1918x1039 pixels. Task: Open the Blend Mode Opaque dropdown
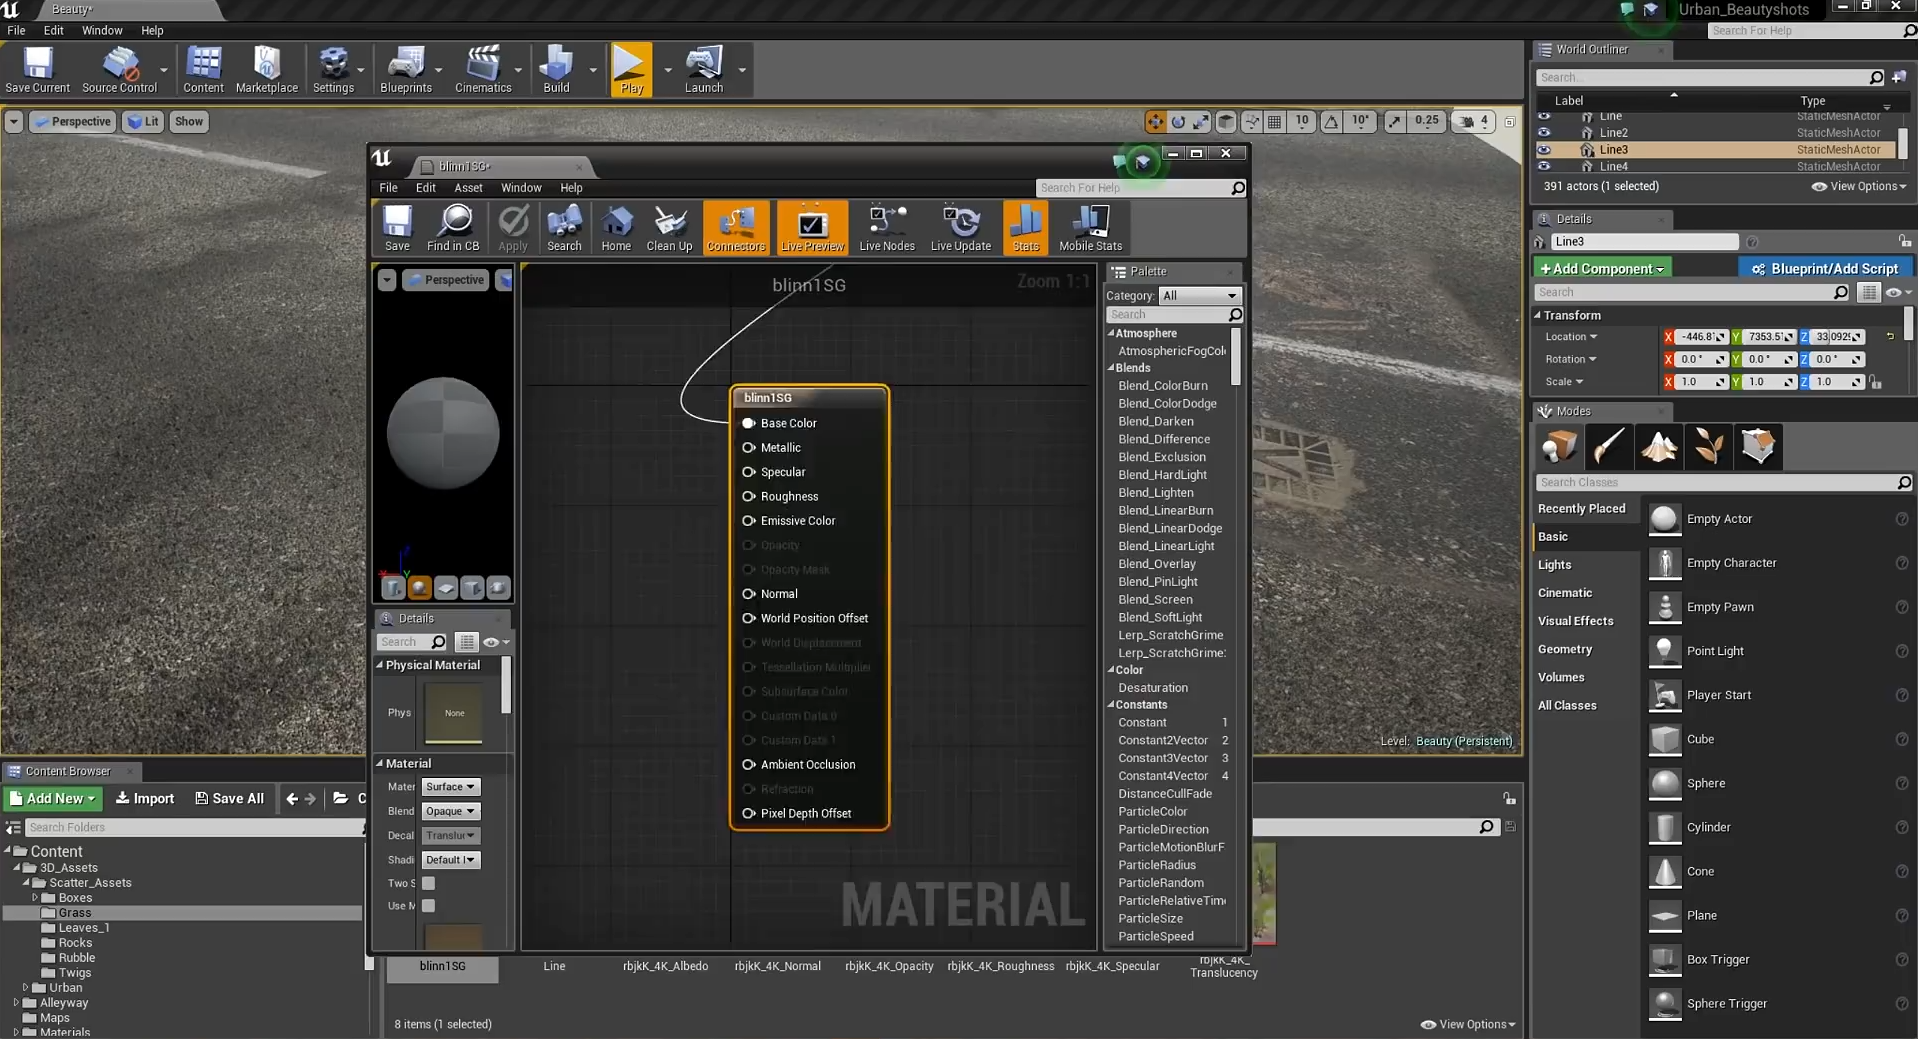[450, 811]
